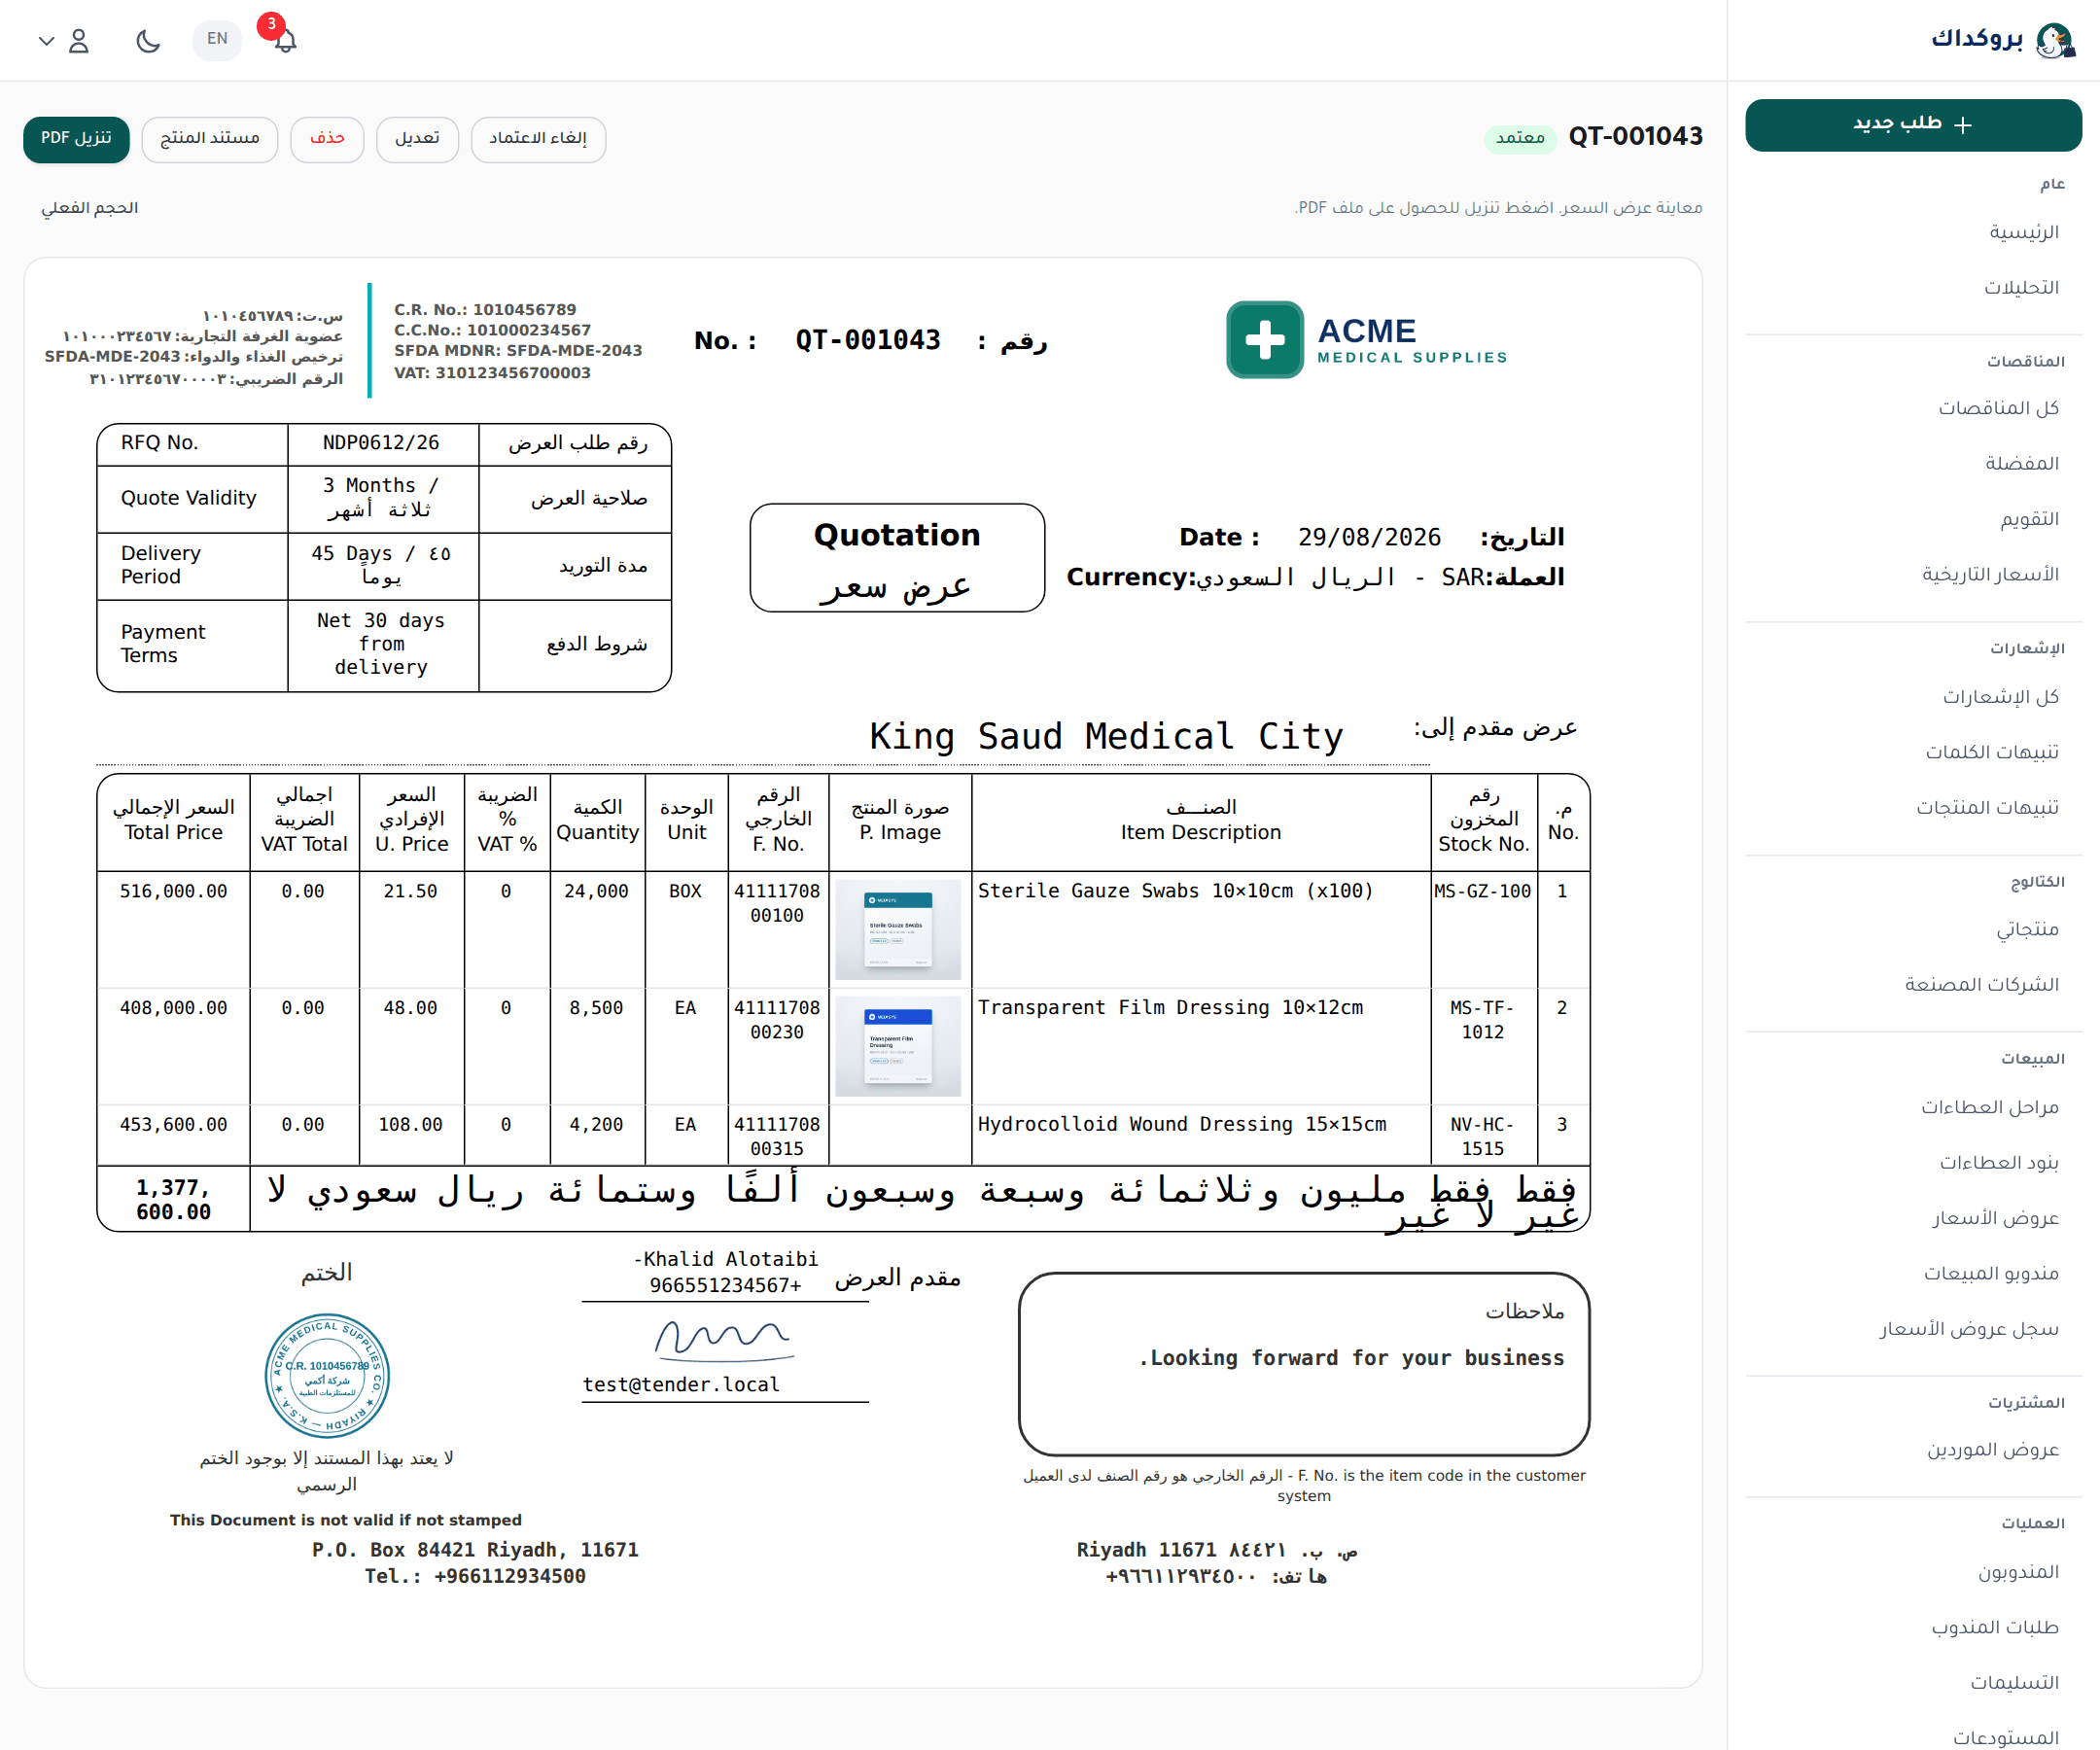Open the notifications bell icon

pos(285,40)
